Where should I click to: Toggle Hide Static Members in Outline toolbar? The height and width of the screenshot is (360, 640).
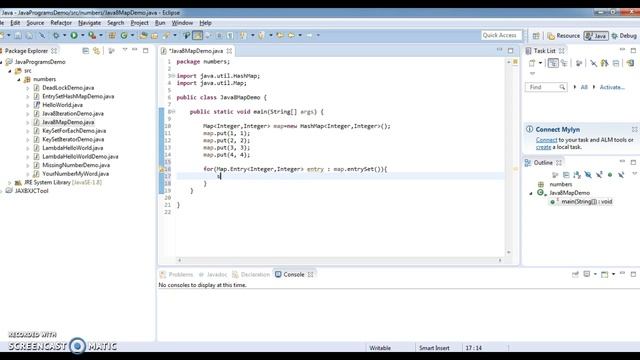point(599,175)
